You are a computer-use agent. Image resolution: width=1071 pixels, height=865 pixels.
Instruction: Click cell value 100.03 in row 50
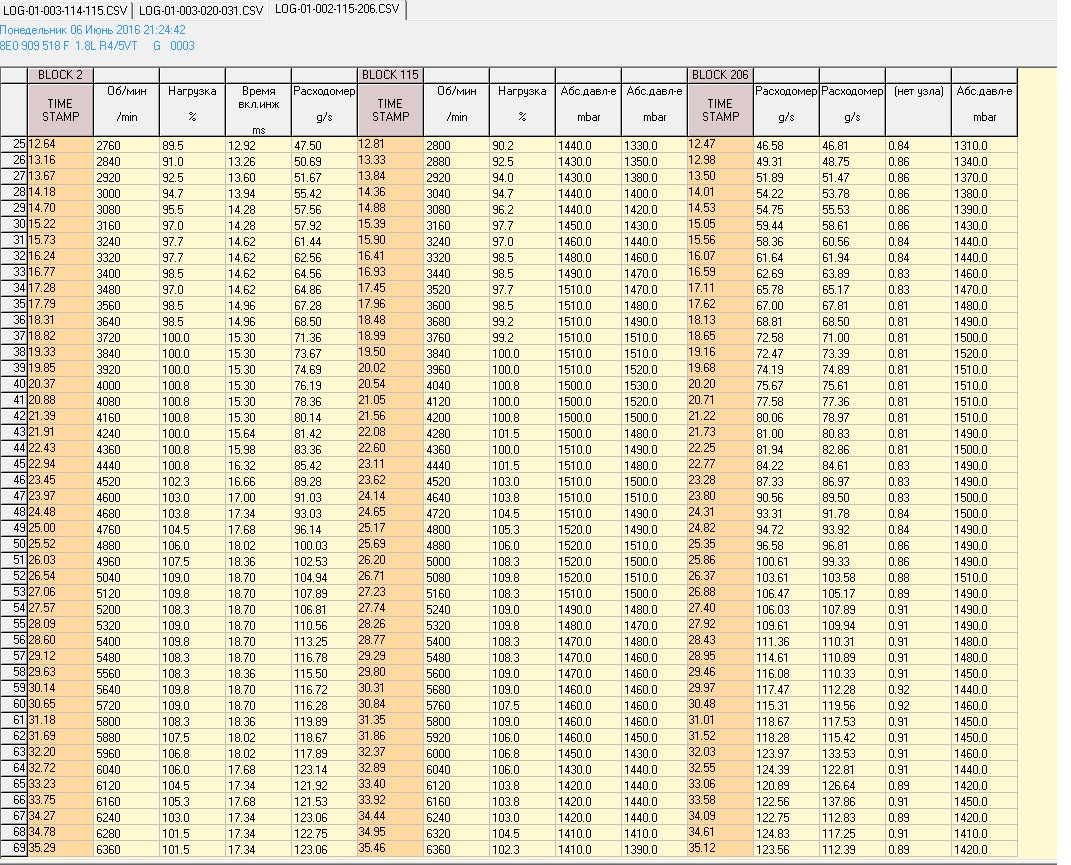tap(324, 545)
